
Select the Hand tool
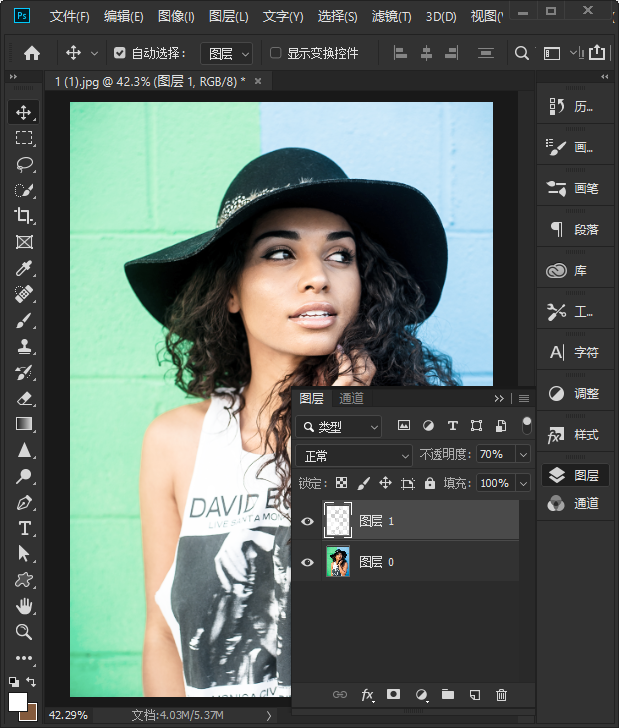point(24,606)
